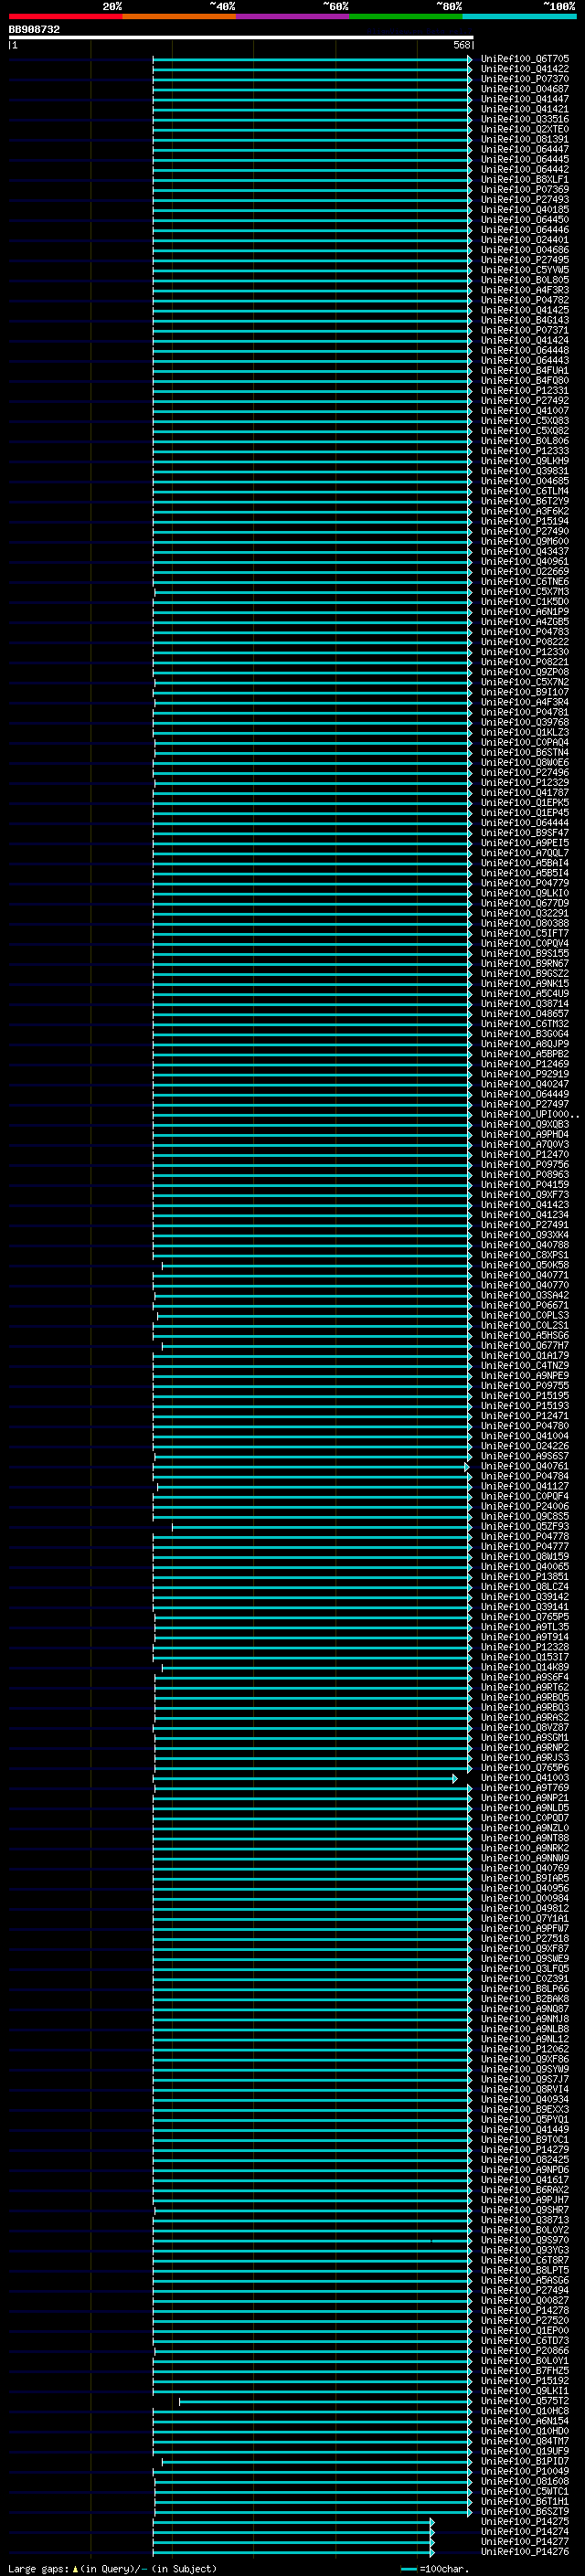Click the red 20% identity legend segment
Image resolution: width=585 pixels, height=2576 pixels.
click(65, 16)
